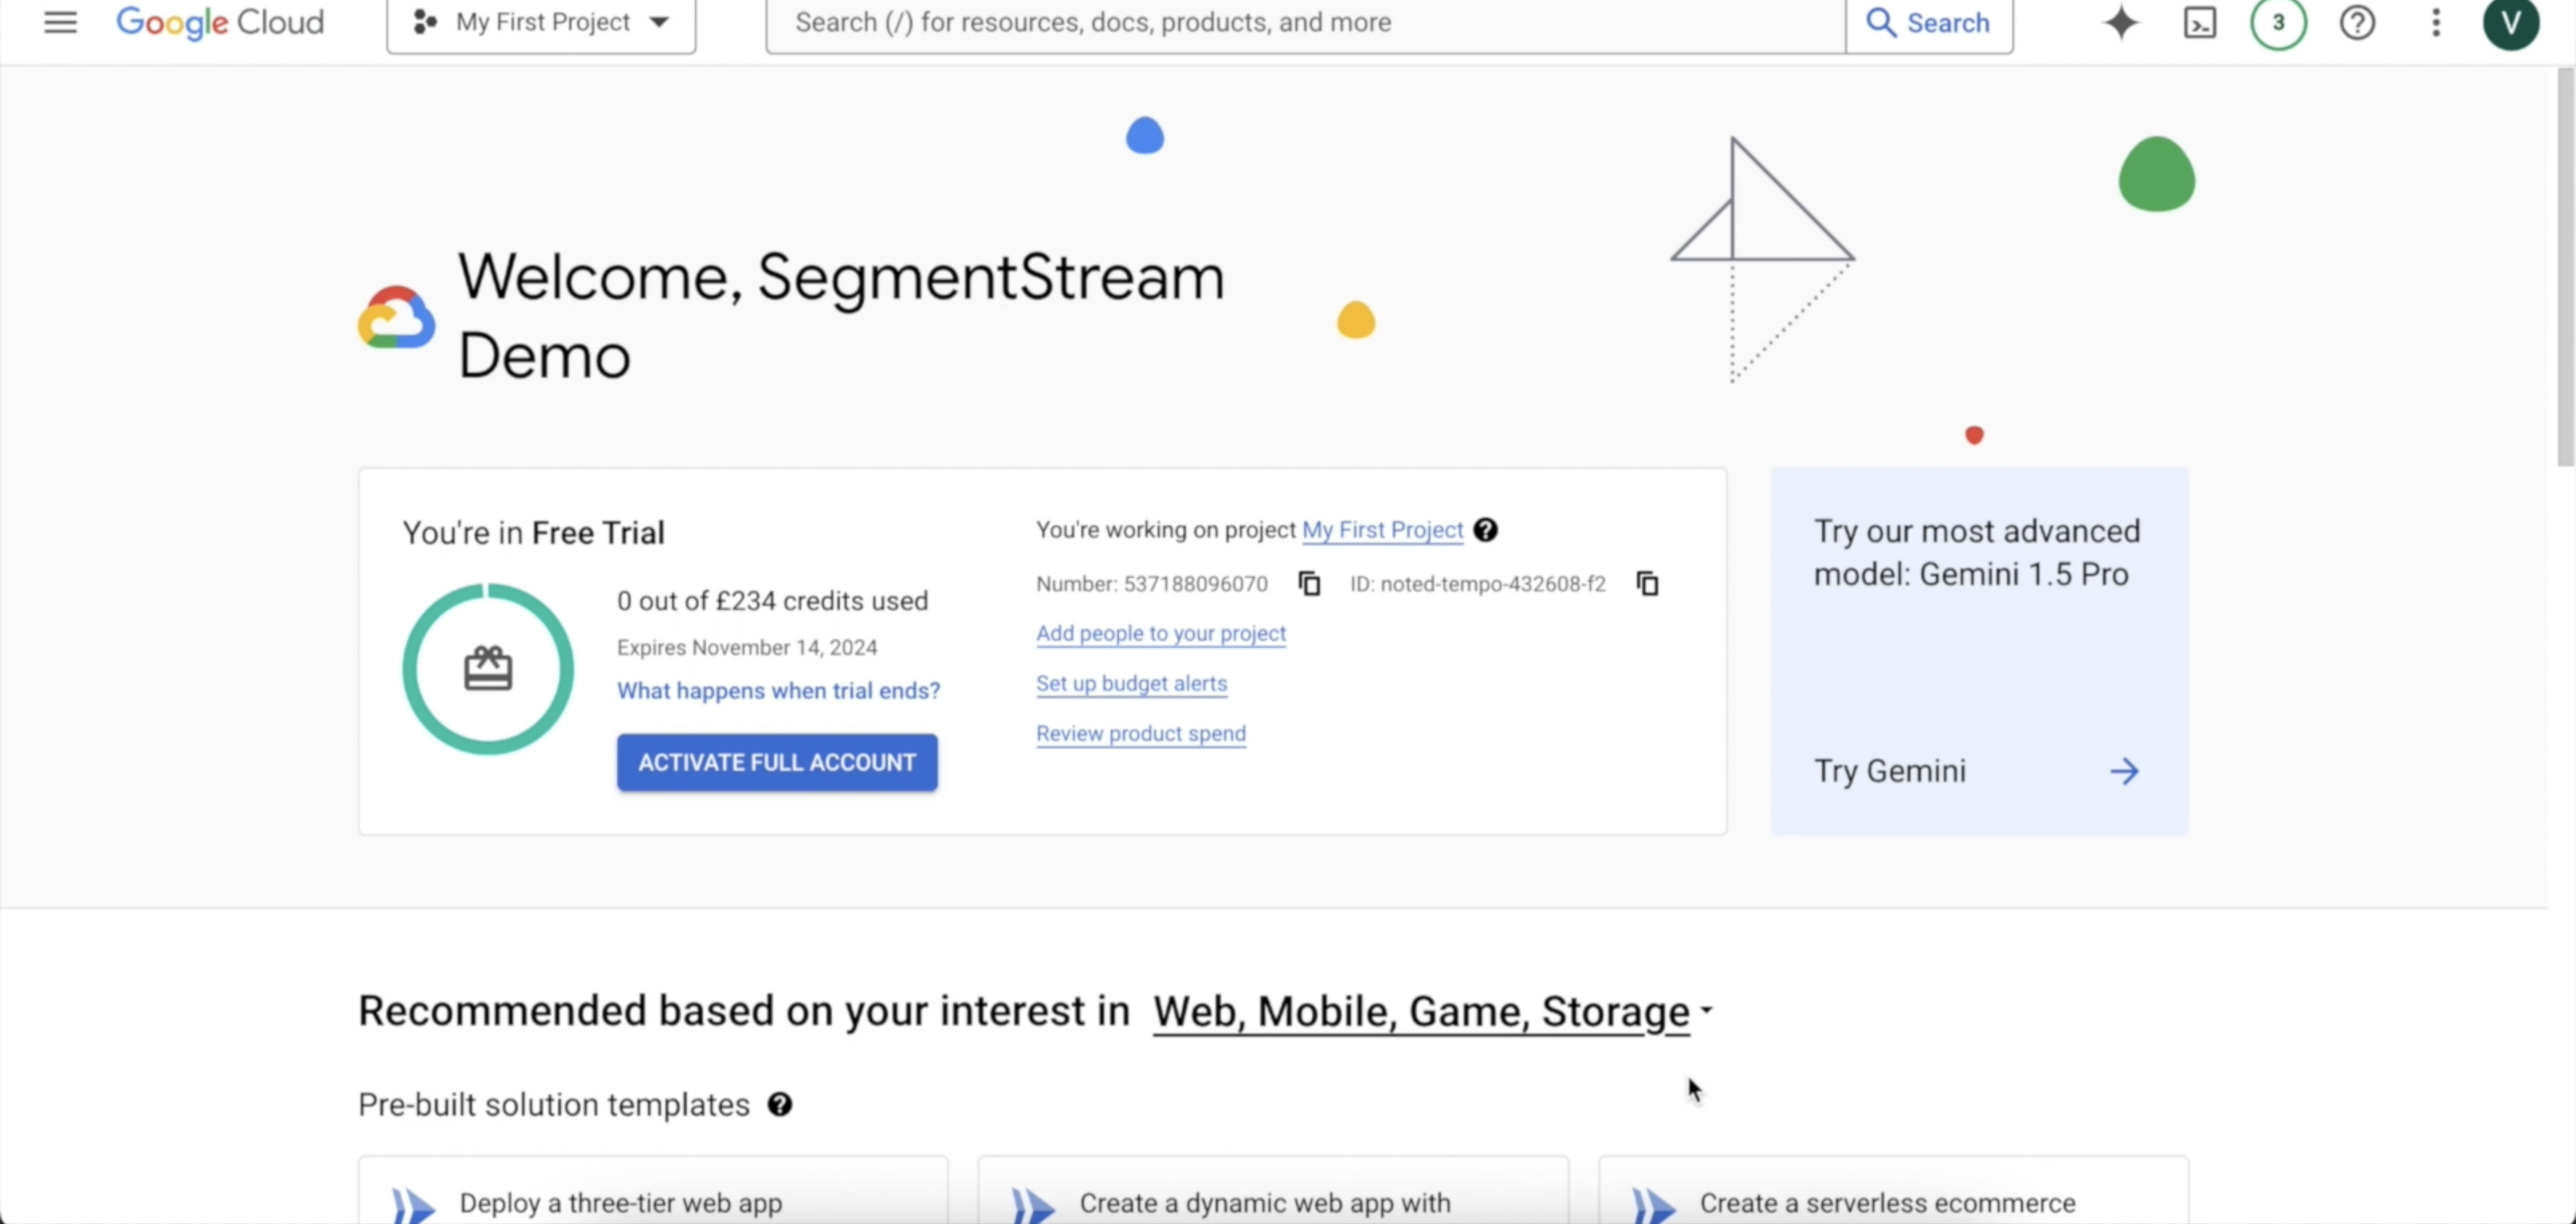The image size is (2576, 1224).
Task: Click the Gemini sparkle icon
Action: (2120, 22)
